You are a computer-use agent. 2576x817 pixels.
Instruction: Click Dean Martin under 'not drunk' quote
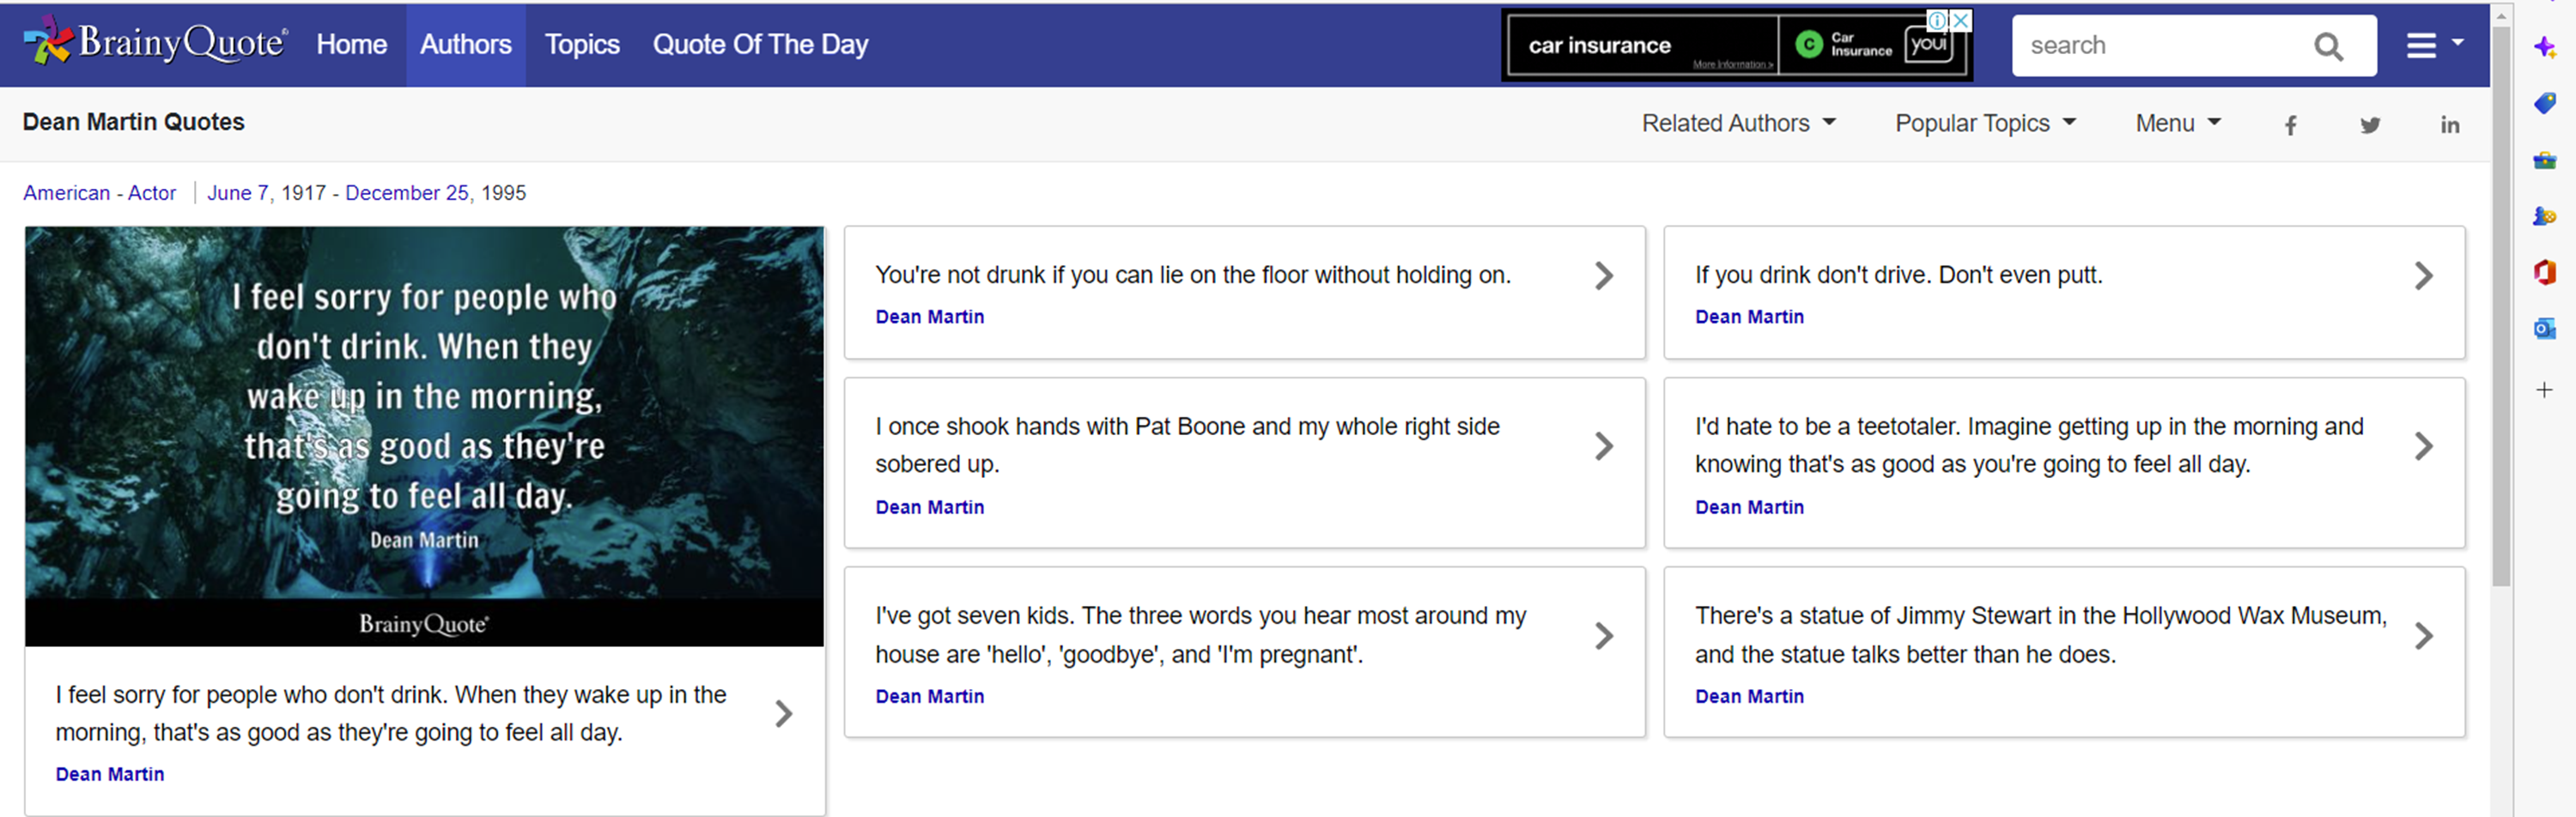(930, 317)
